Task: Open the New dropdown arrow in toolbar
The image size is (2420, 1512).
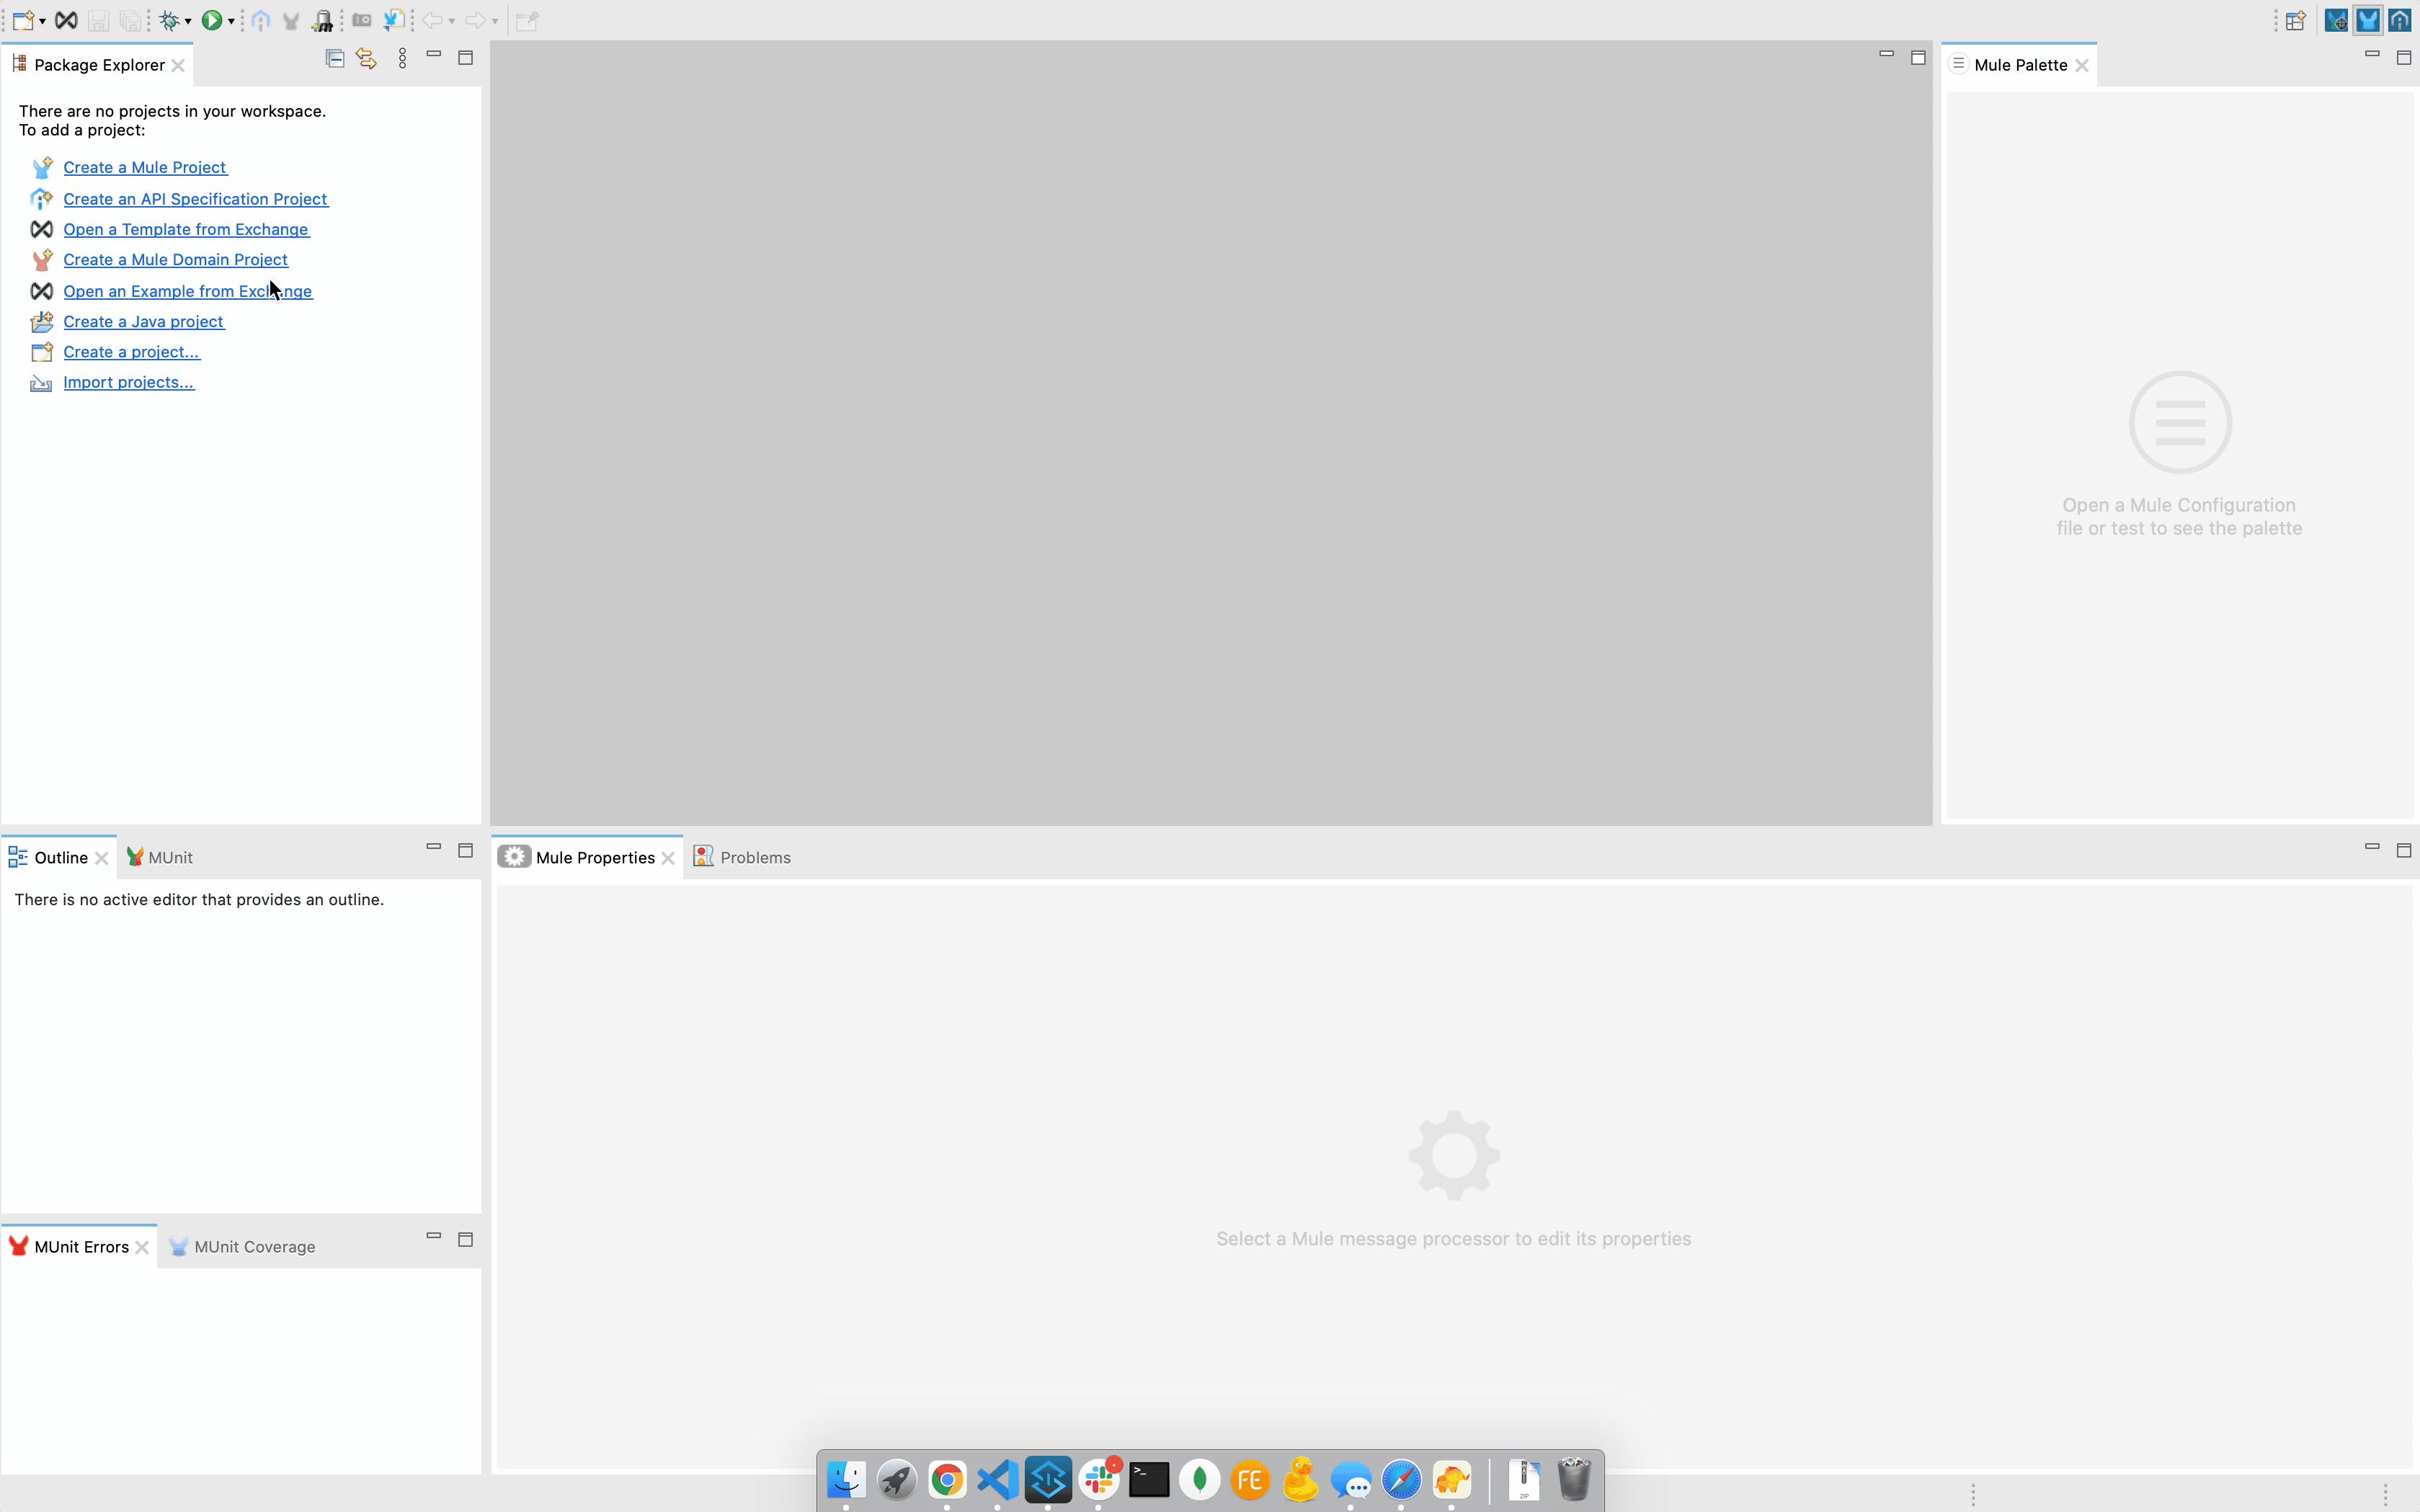Action: (x=43, y=20)
